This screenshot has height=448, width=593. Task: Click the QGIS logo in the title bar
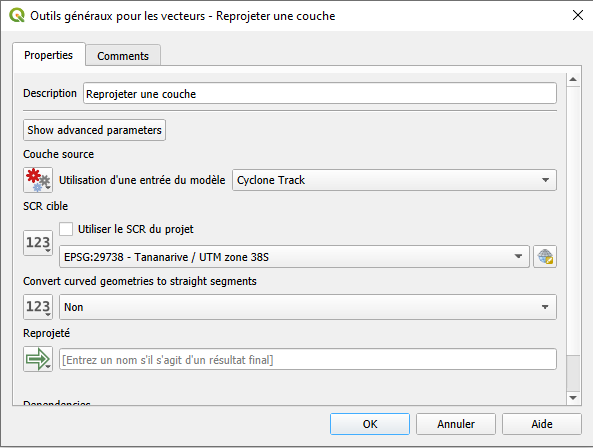click(17, 16)
